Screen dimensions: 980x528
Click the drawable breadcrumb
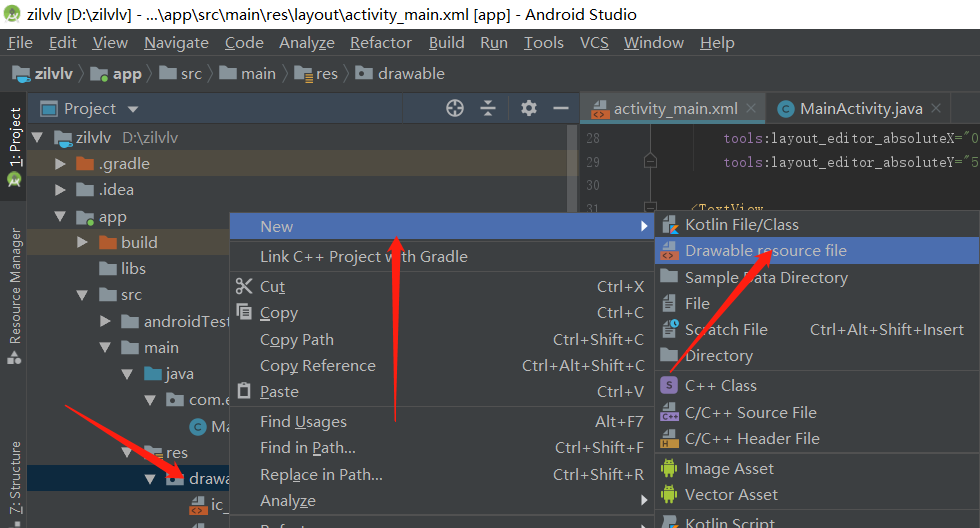click(x=400, y=74)
